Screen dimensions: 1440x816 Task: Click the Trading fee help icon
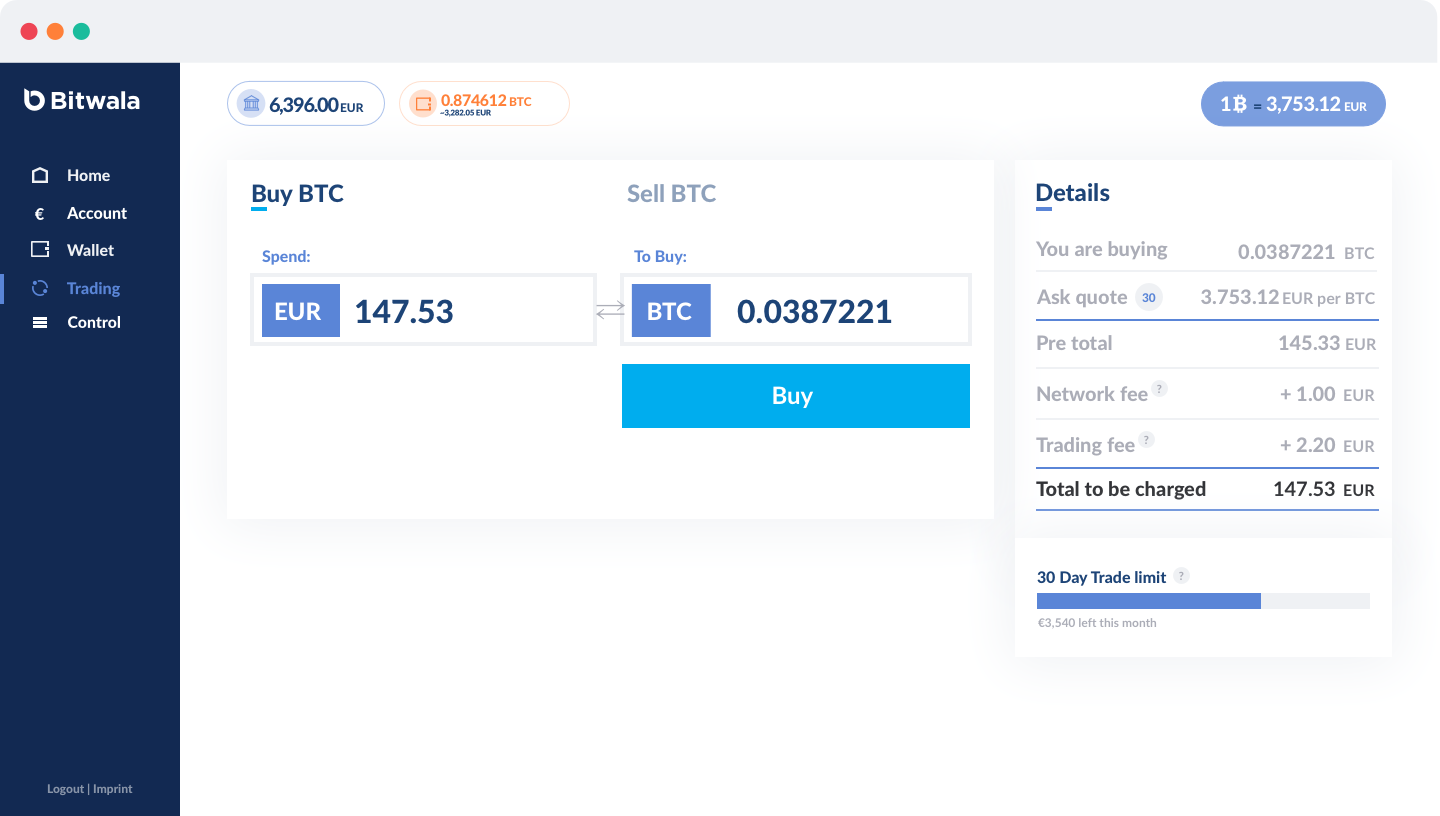tap(1147, 439)
